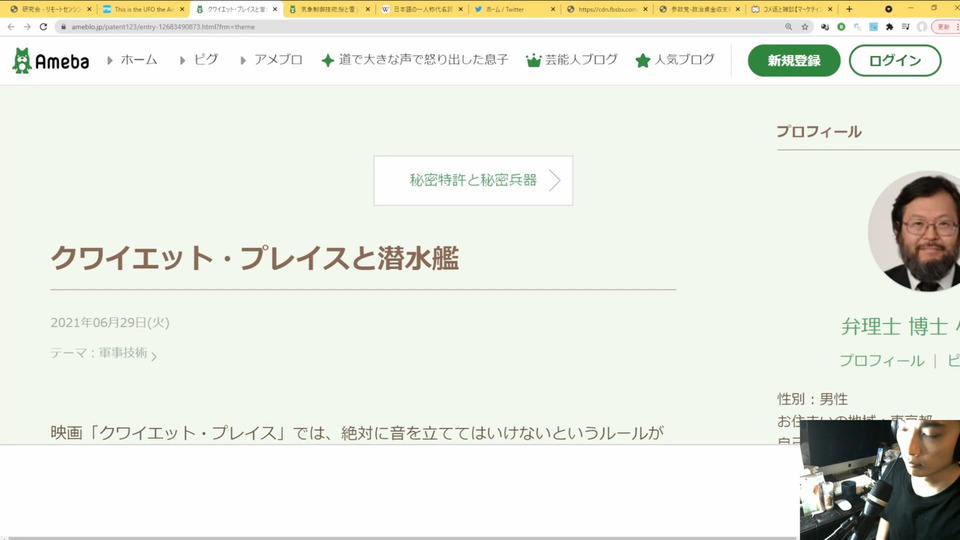The image size is (960, 540).
Task: Click the circular dot icon in title bar
Action: click(x=888, y=9)
